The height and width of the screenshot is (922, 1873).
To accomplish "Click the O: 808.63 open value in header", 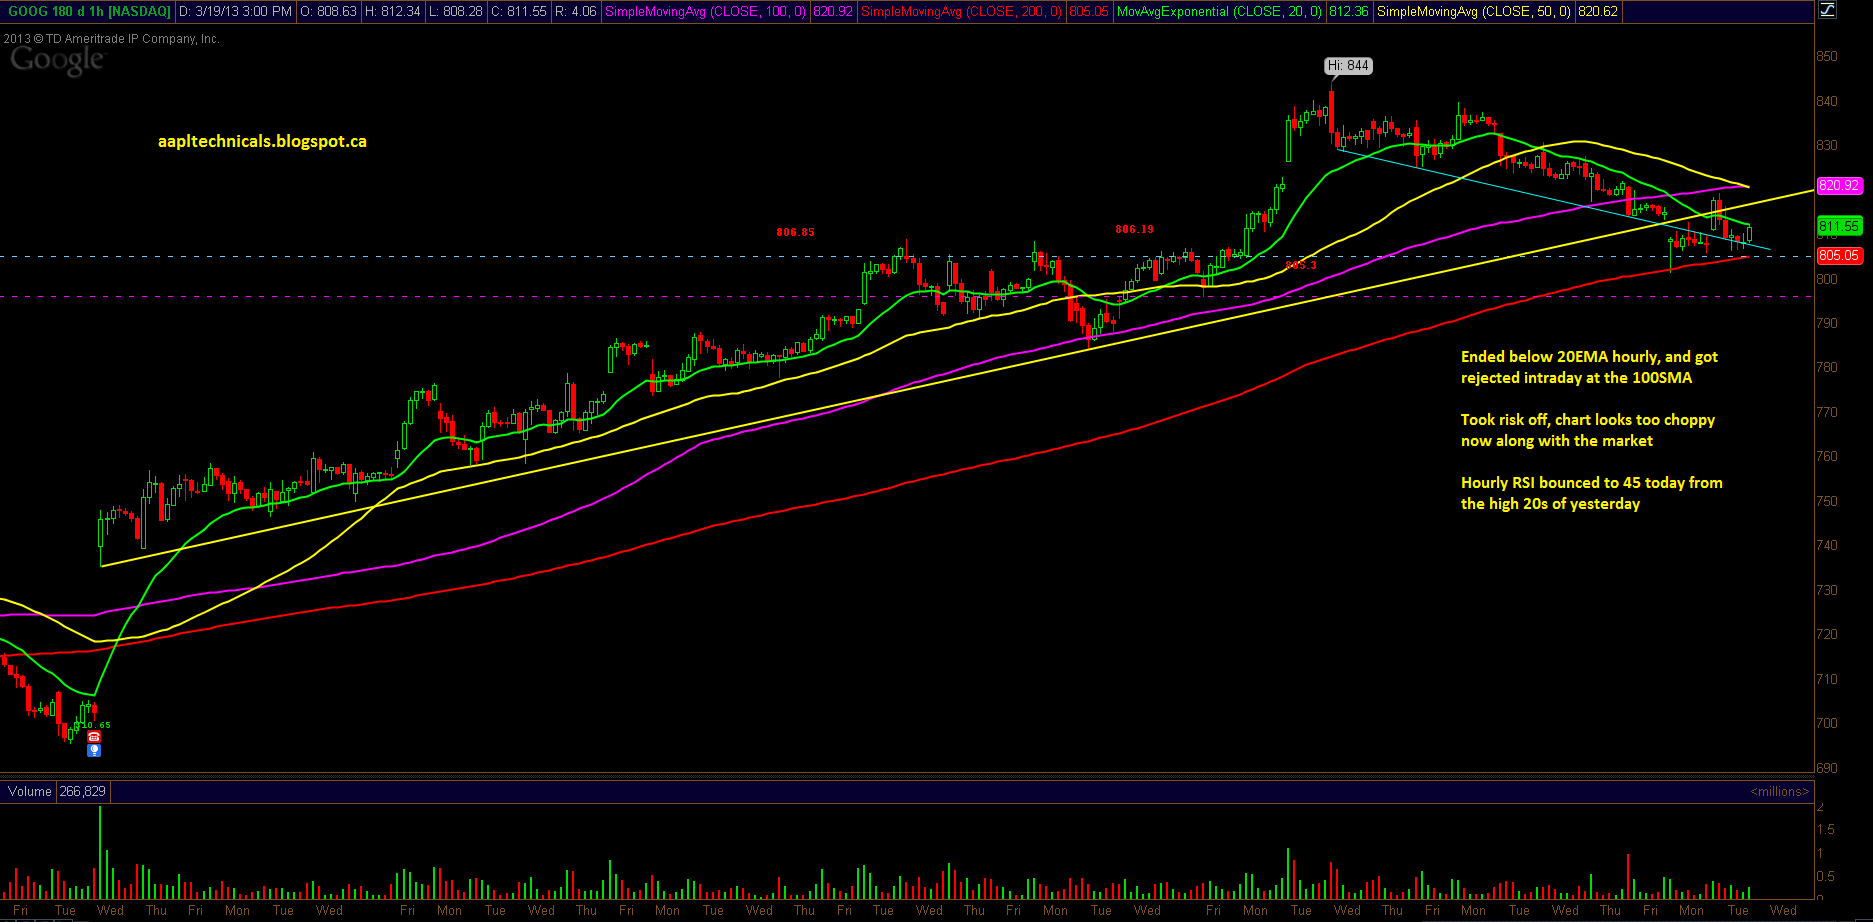I will pos(329,12).
